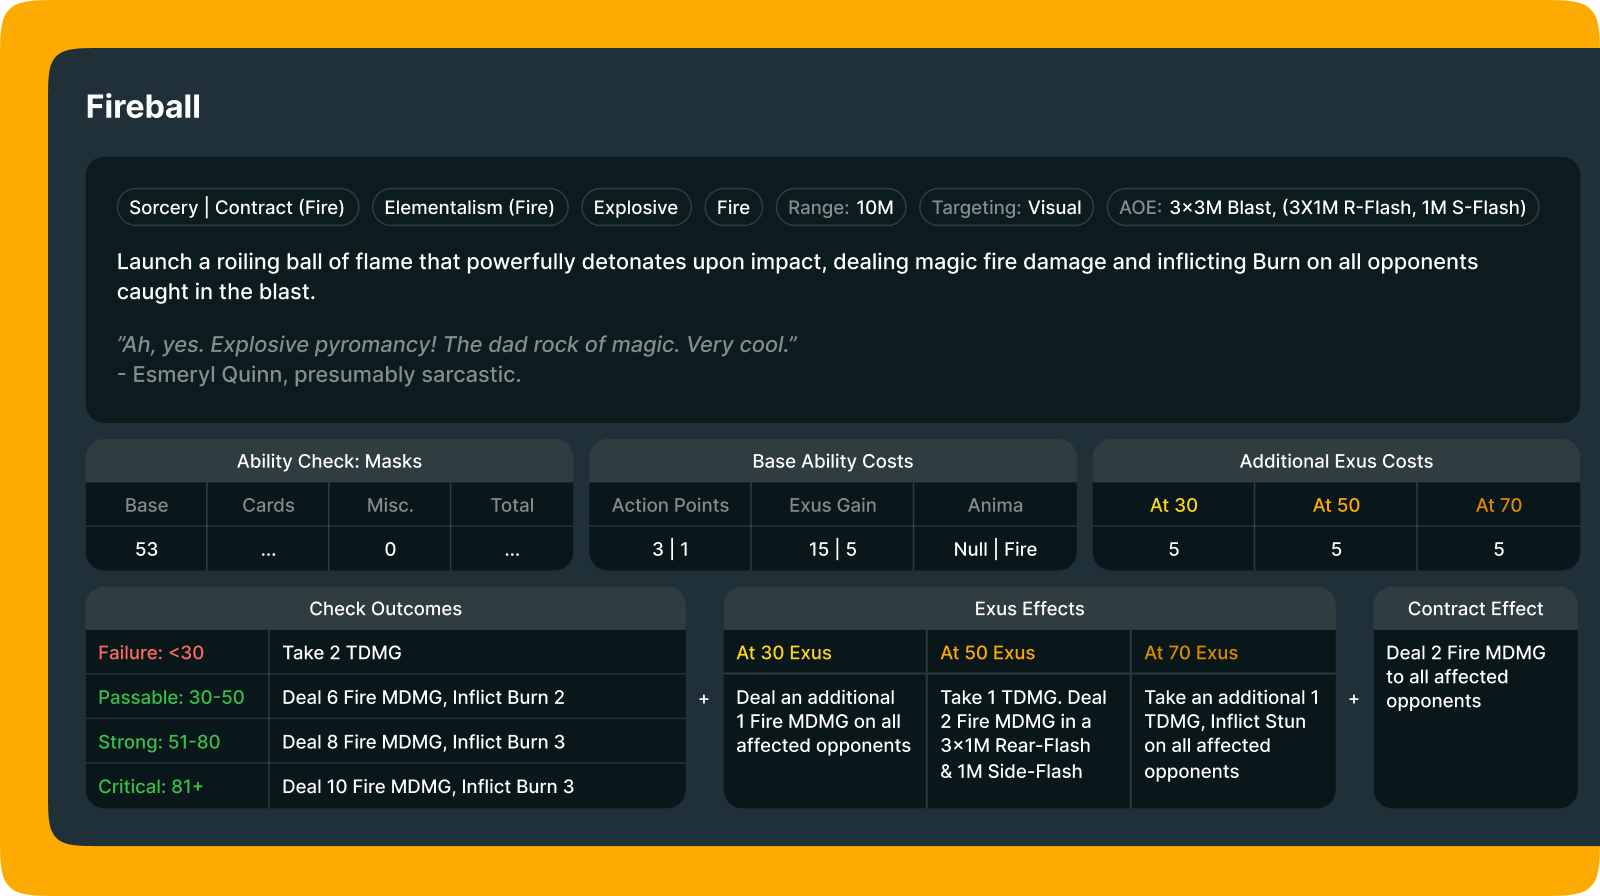Select the Targeting: Visual tag
The width and height of the screenshot is (1600, 896).
(1006, 207)
